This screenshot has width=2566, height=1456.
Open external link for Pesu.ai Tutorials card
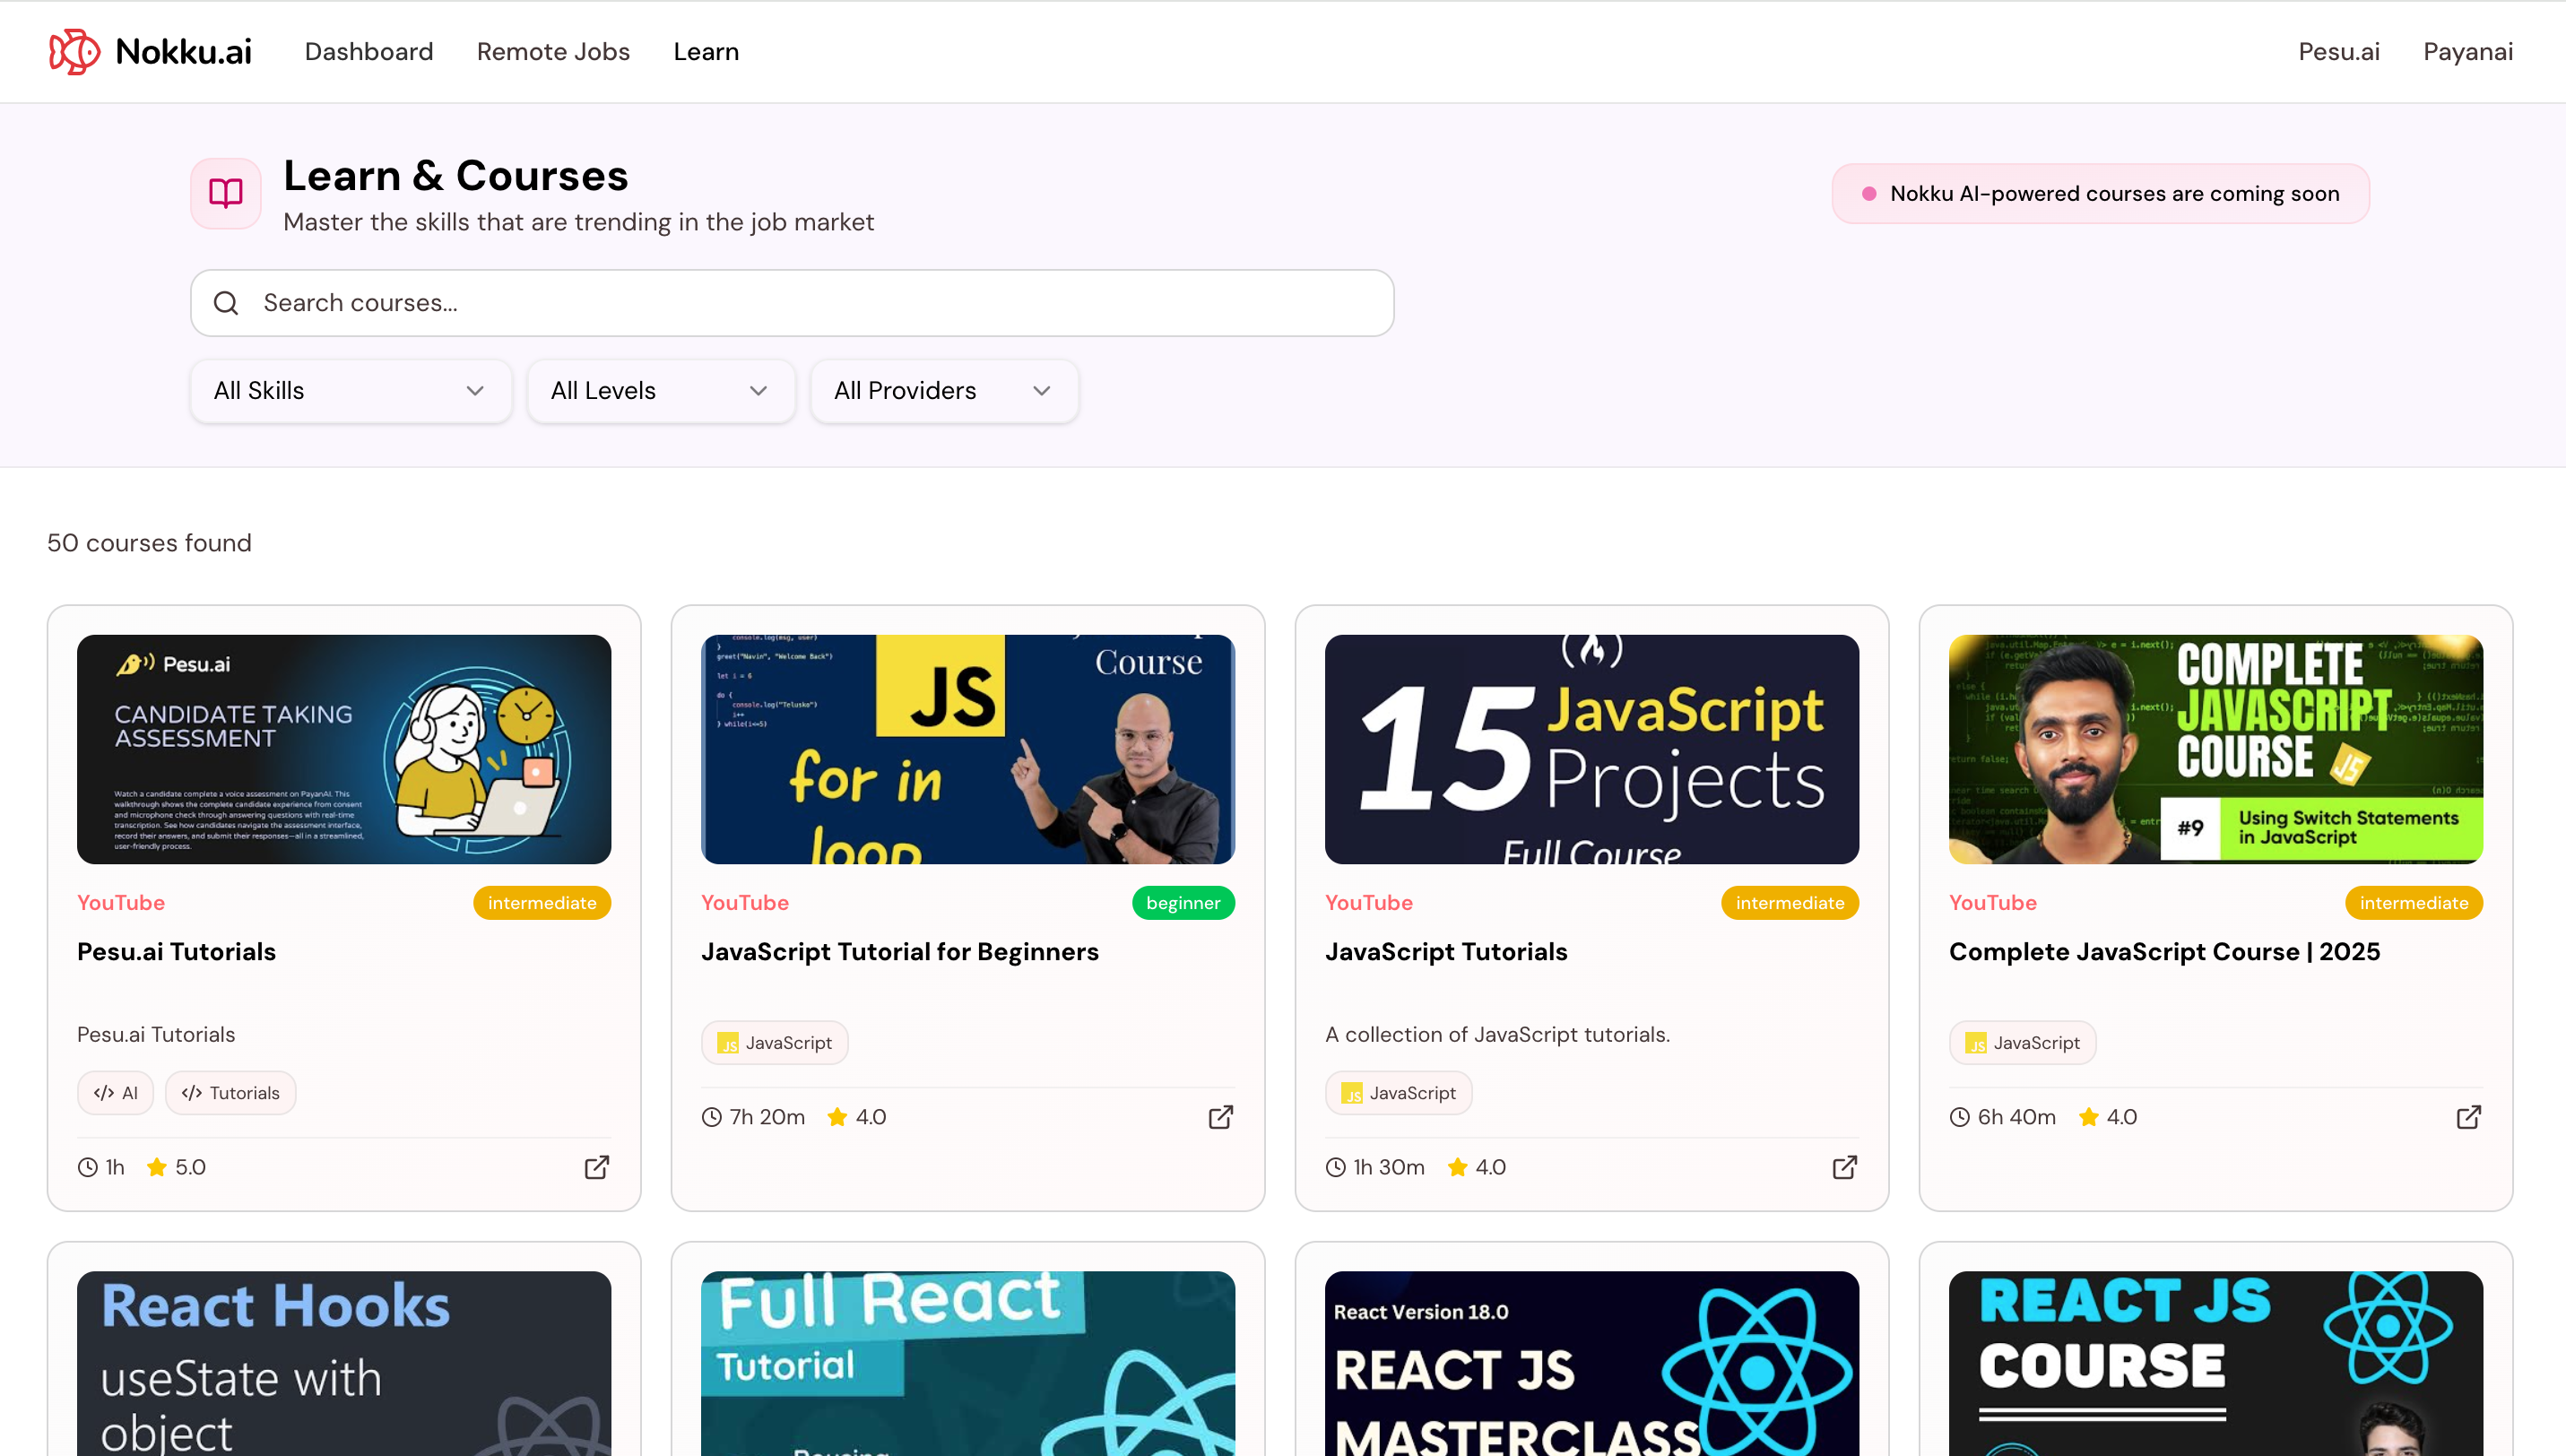pos(597,1167)
